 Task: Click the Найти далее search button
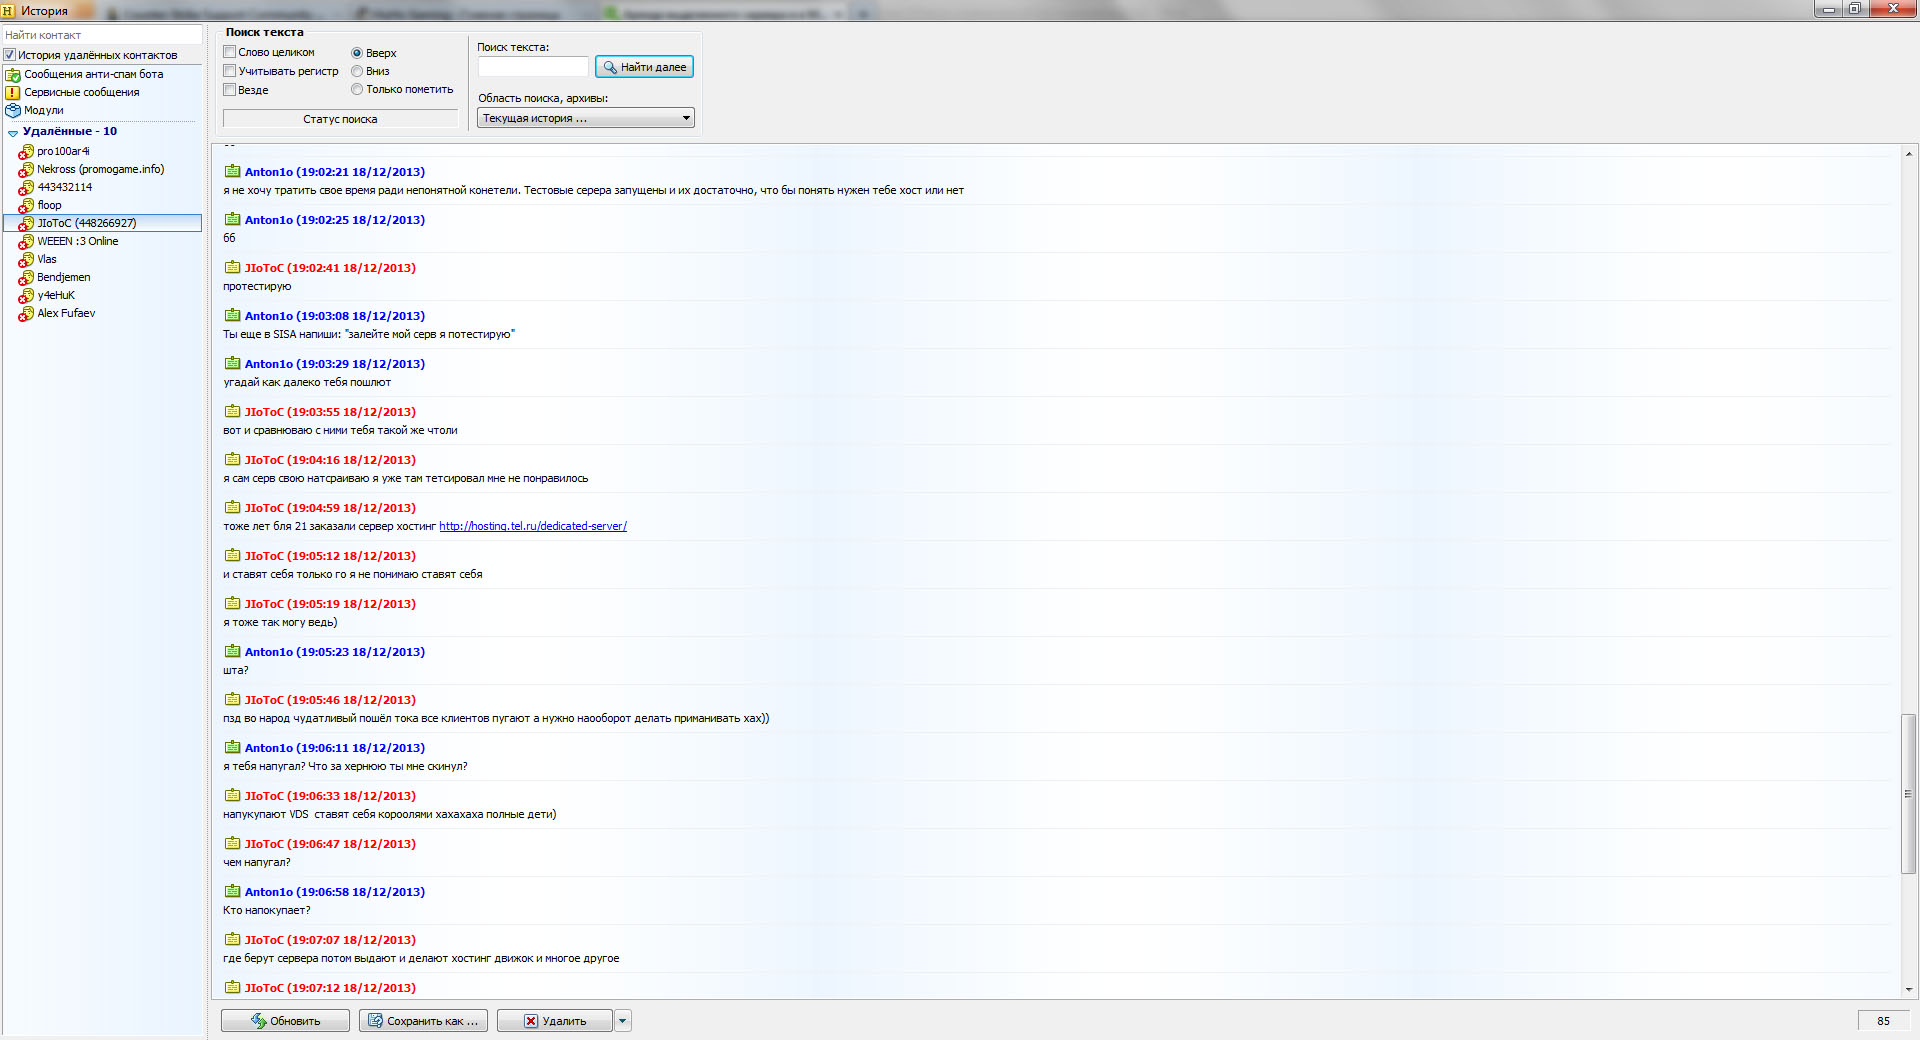(644, 67)
